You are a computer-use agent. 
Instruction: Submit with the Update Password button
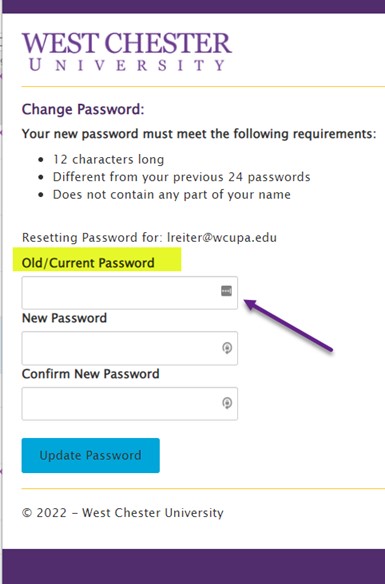pos(90,456)
